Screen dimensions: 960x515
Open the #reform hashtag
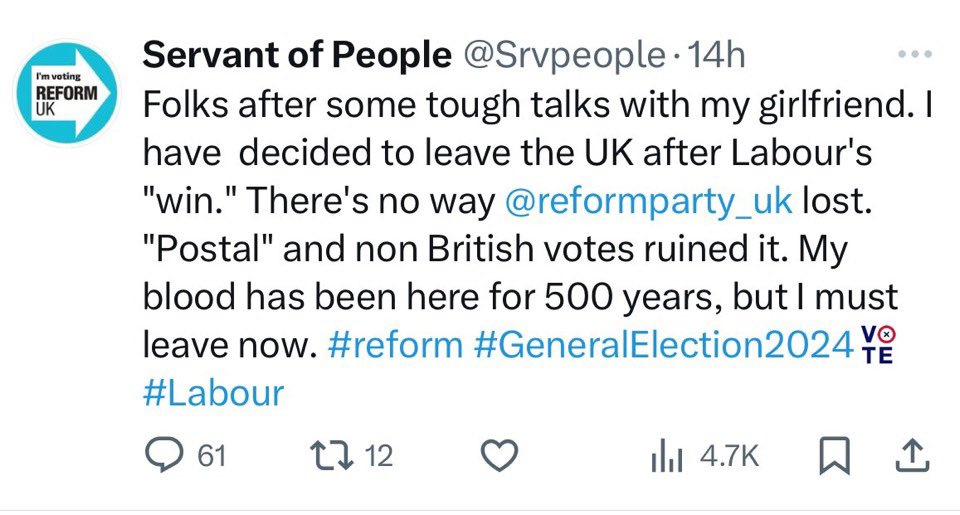pyautogui.click(x=395, y=345)
